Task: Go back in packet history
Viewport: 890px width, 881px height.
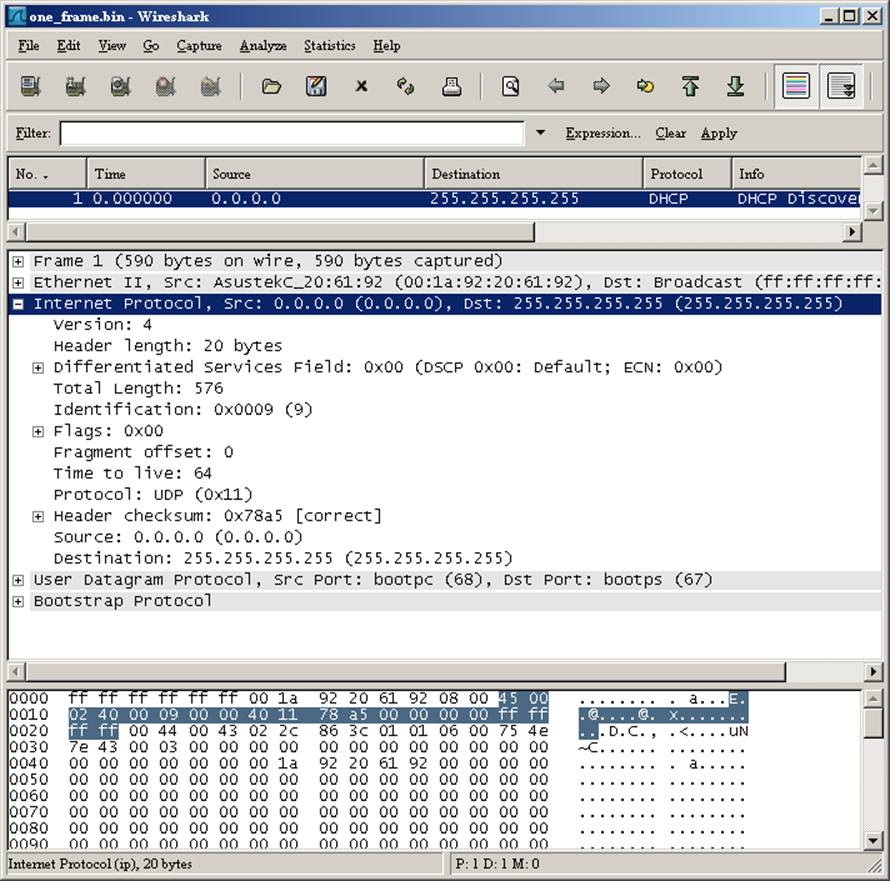Action: pyautogui.click(x=556, y=86)
